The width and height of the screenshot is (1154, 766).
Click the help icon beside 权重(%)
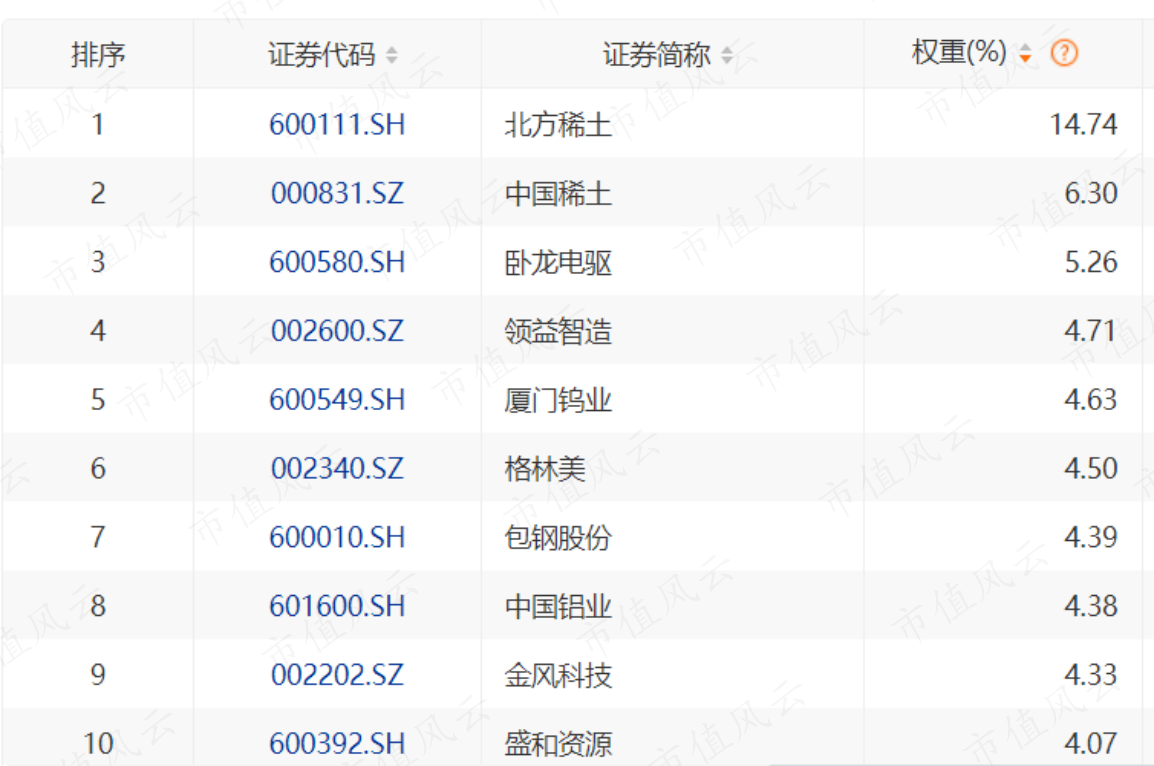tap(1064, 53)
